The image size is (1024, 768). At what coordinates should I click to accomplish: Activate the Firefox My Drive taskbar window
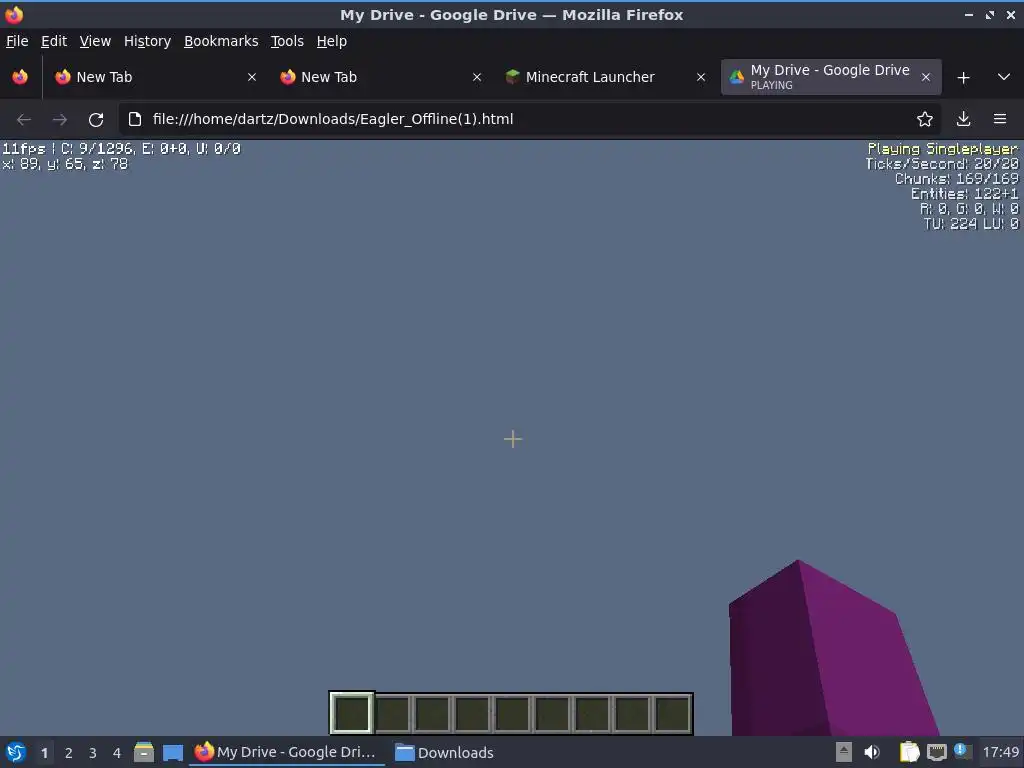click(x=287, y=752)
